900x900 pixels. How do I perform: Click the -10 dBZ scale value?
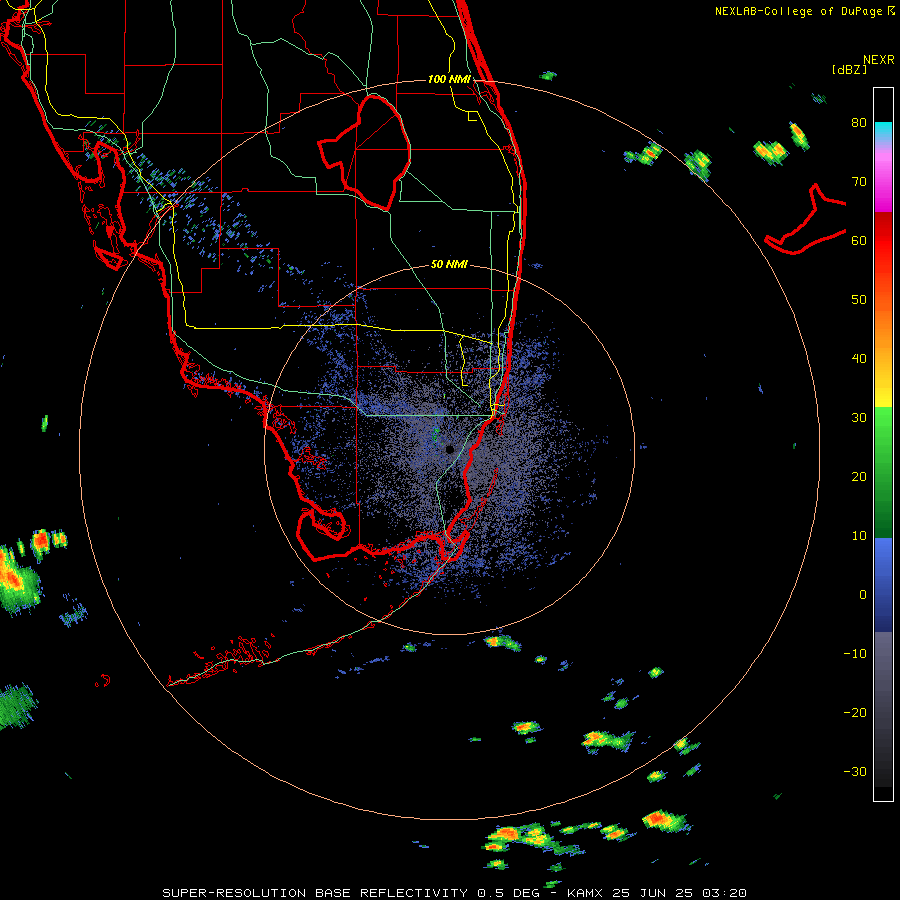[855, 654]
